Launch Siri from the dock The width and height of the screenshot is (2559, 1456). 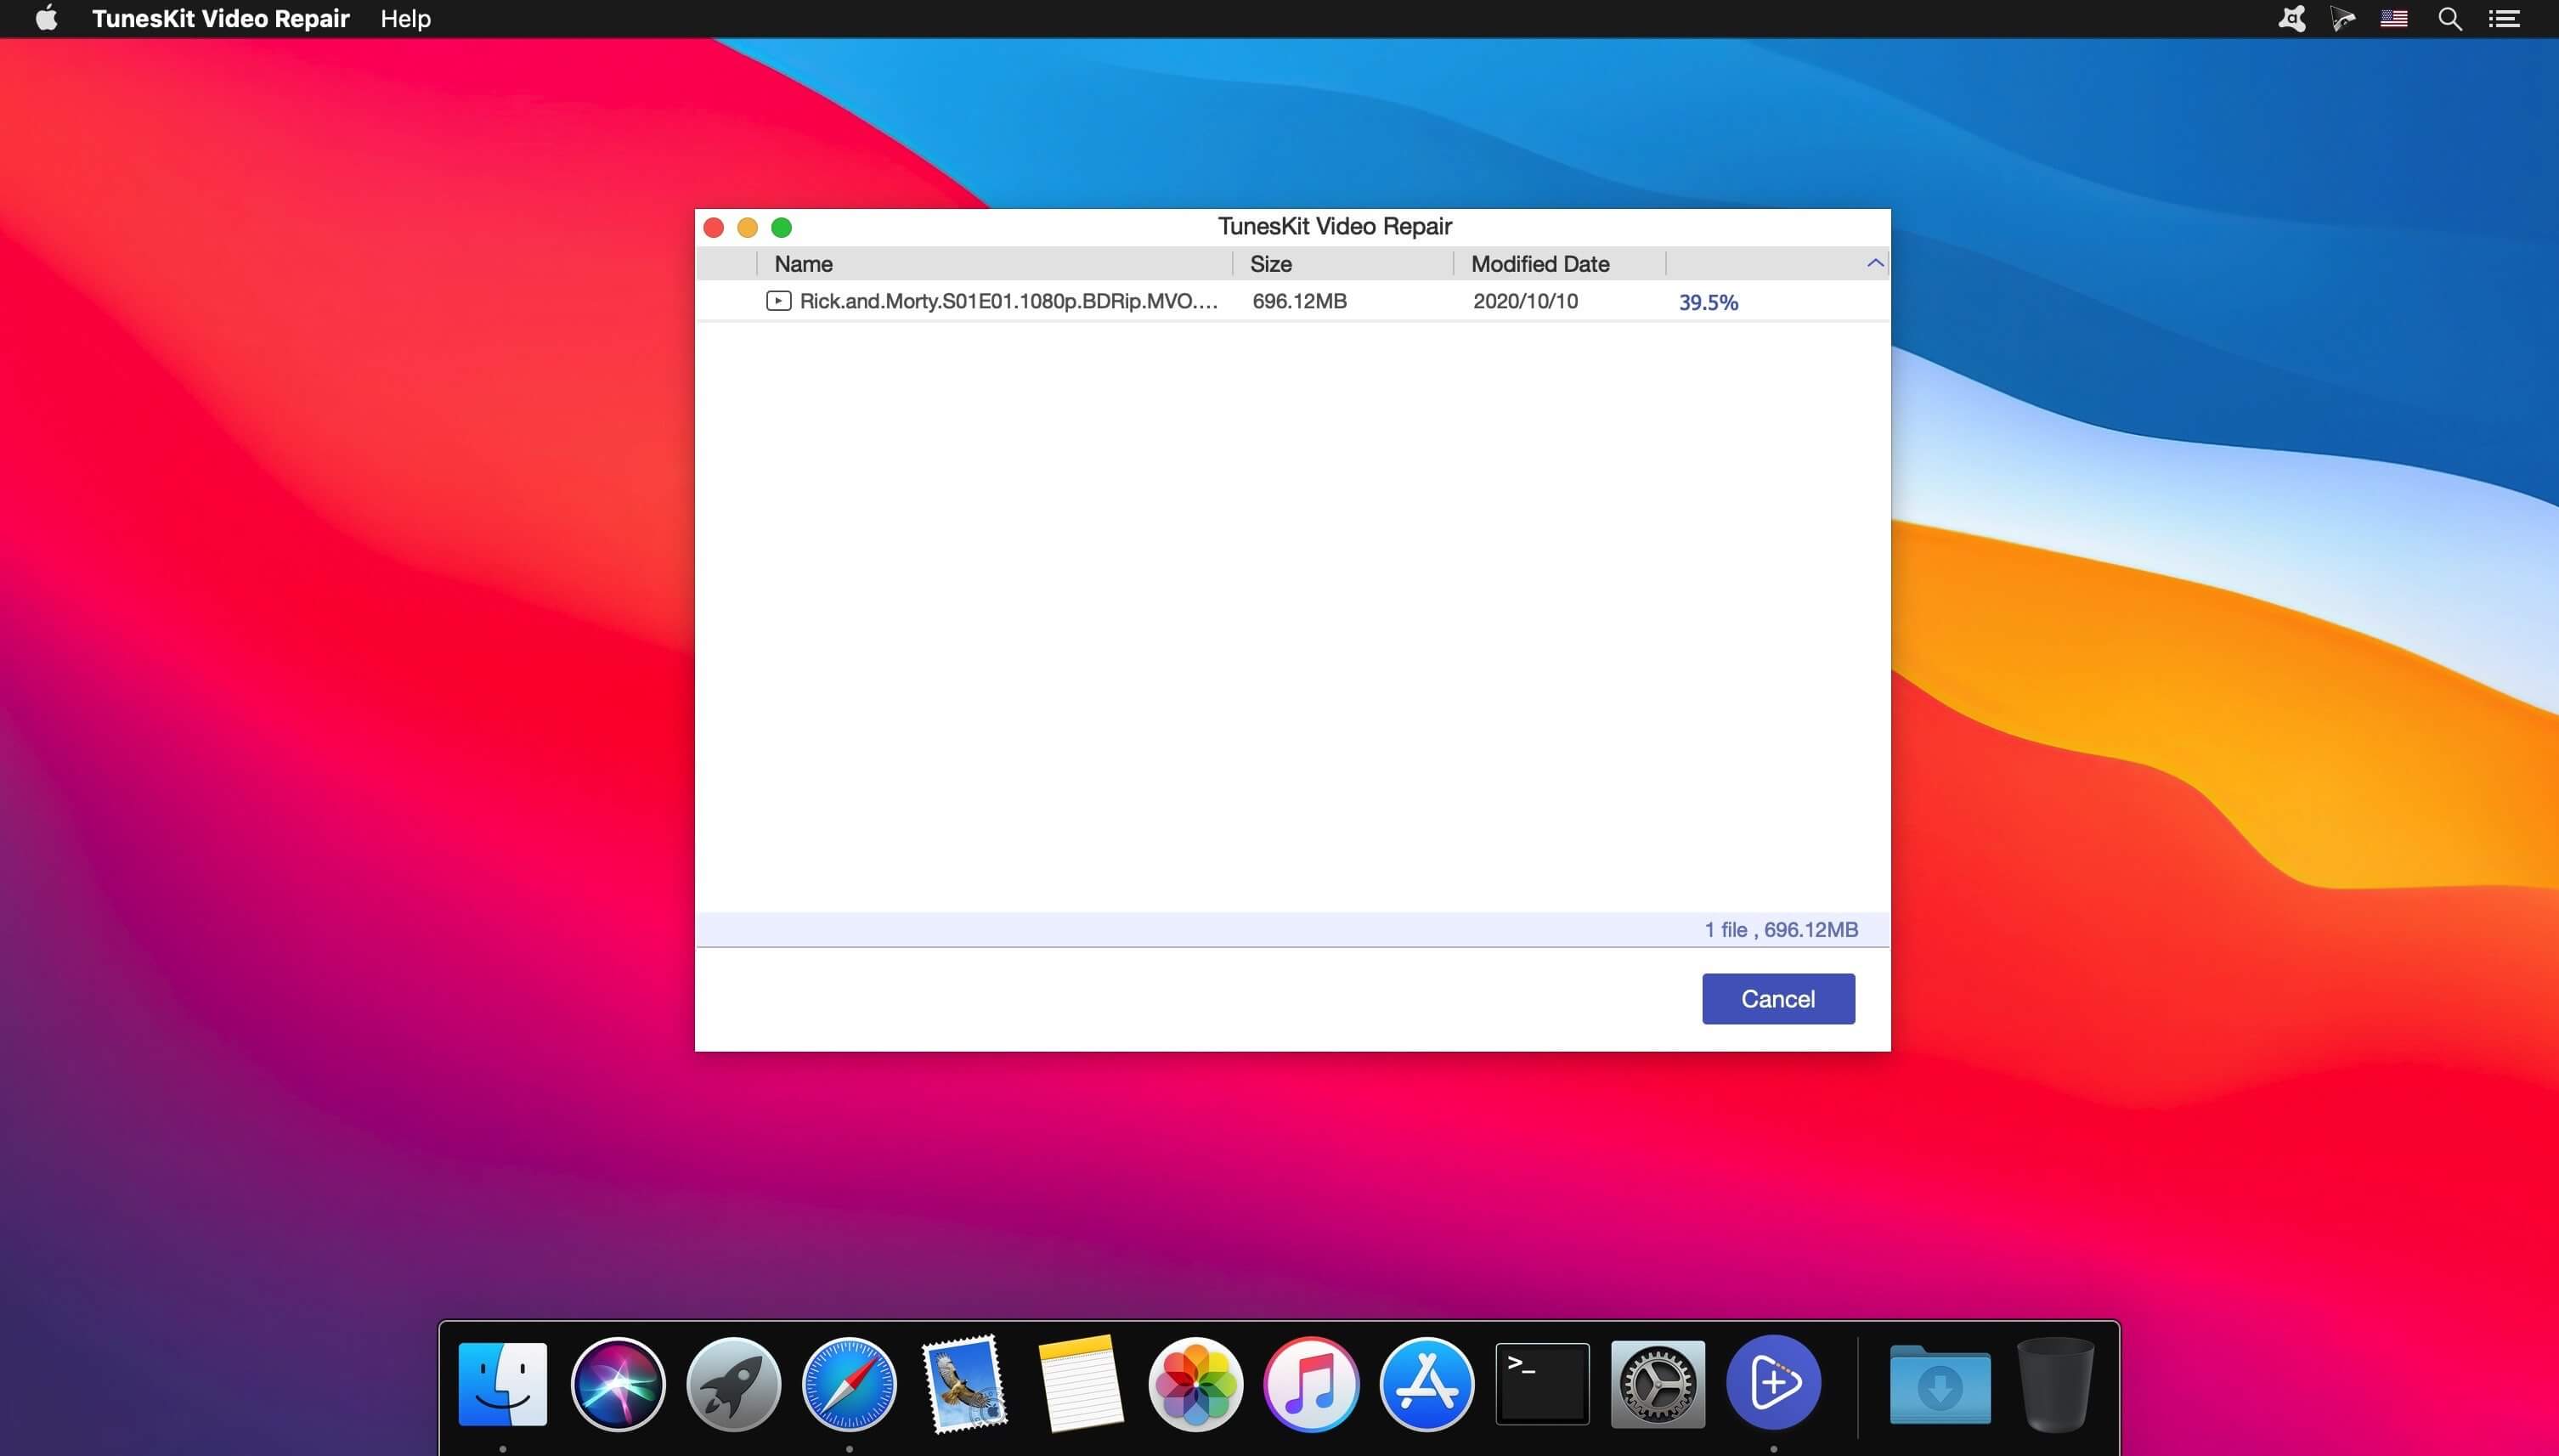pyautogui.click(x=618, y=1383)
